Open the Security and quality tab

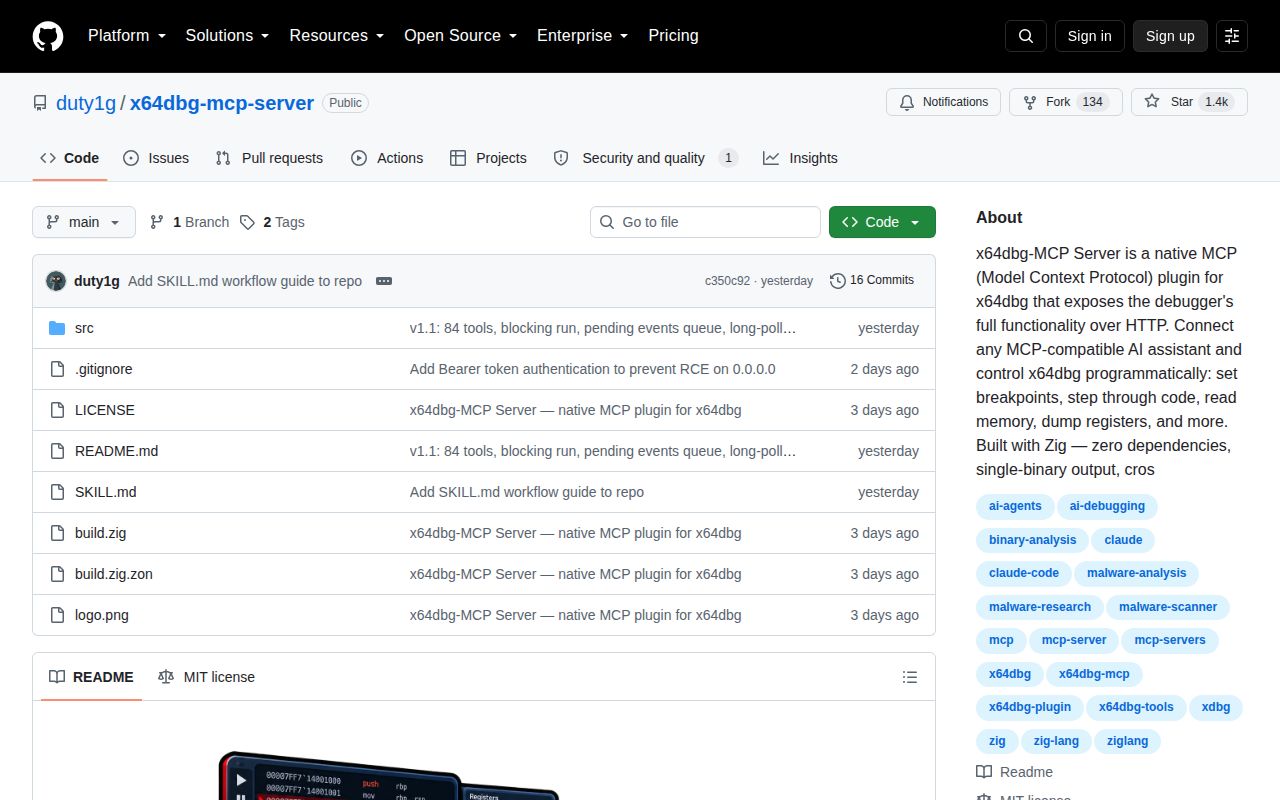pyautogui.click(x=645, y=158)
